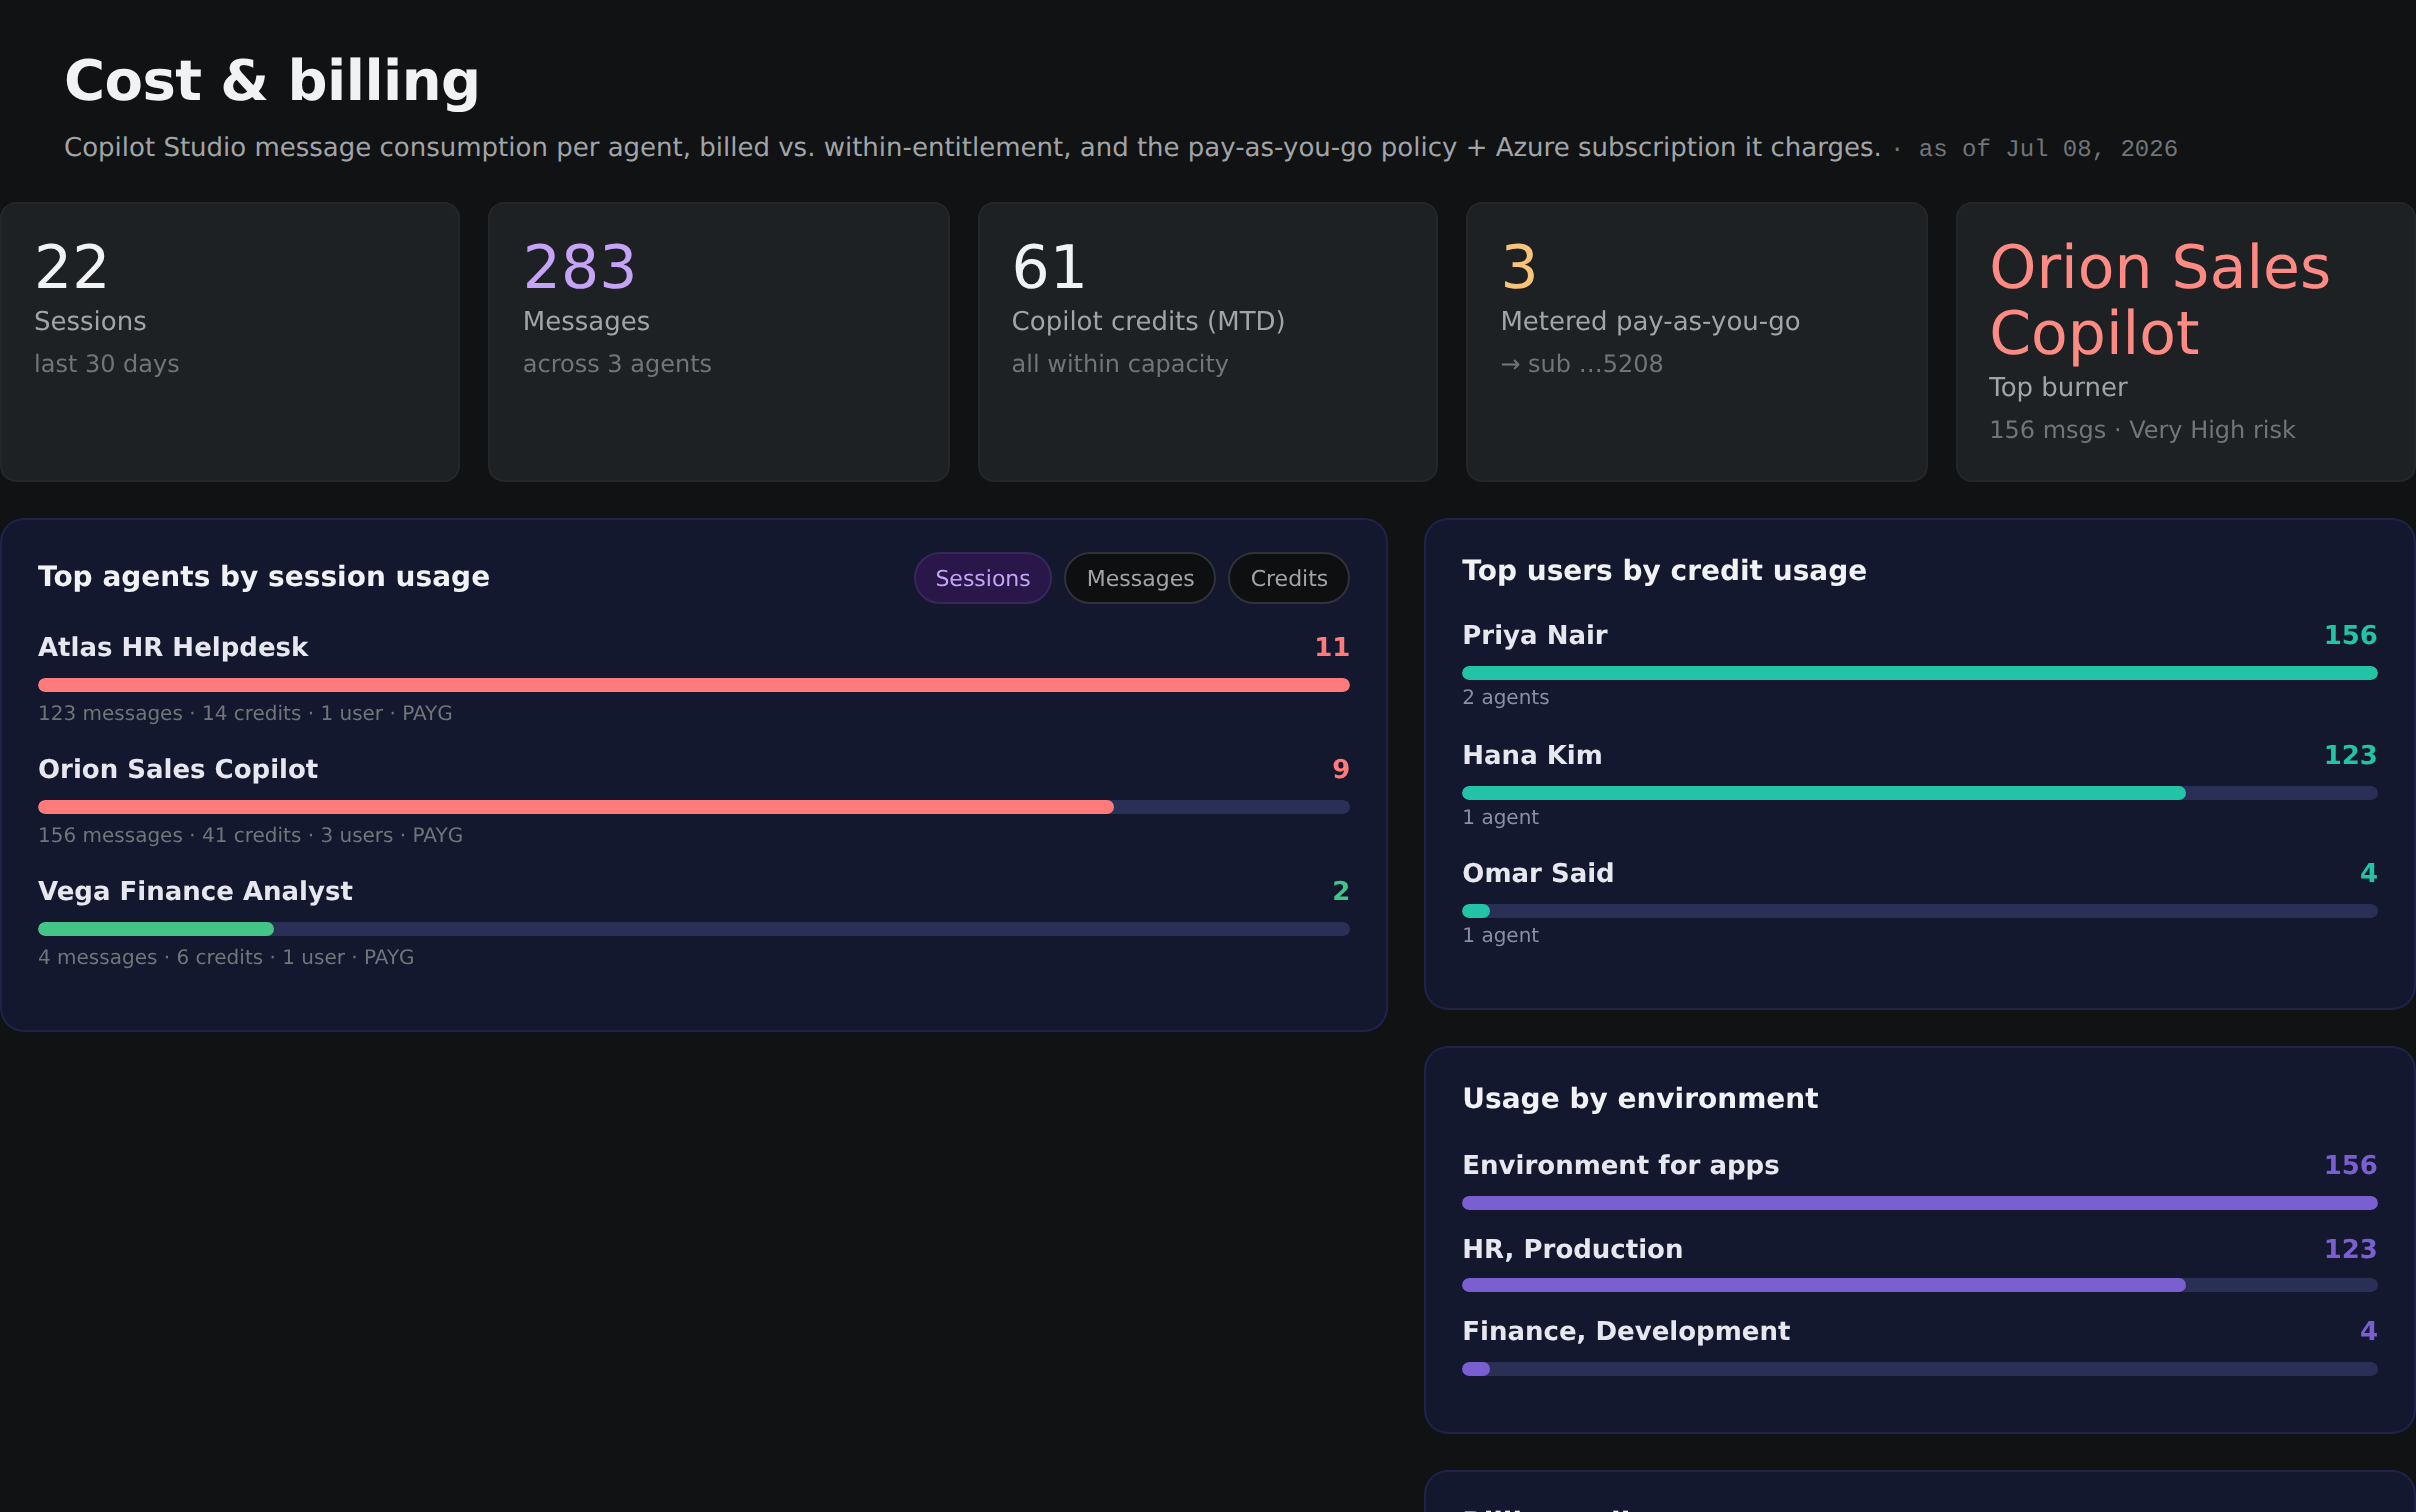Click the Environment for apps usage bar
Image resolution: width=2416 pixels, height=1512 pixels.
pos(1920,1203)
